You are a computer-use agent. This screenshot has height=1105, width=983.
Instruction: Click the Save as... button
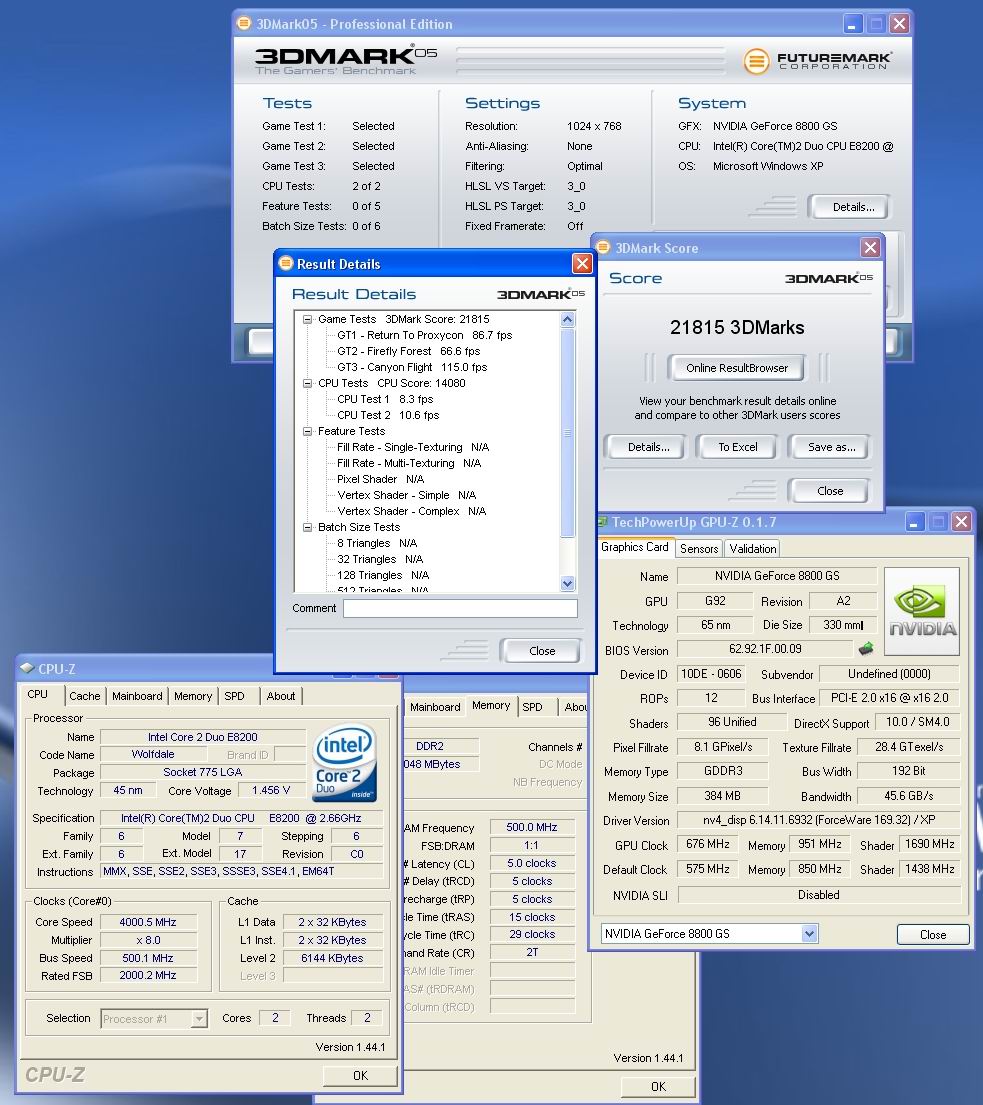[x=831, y=447]
